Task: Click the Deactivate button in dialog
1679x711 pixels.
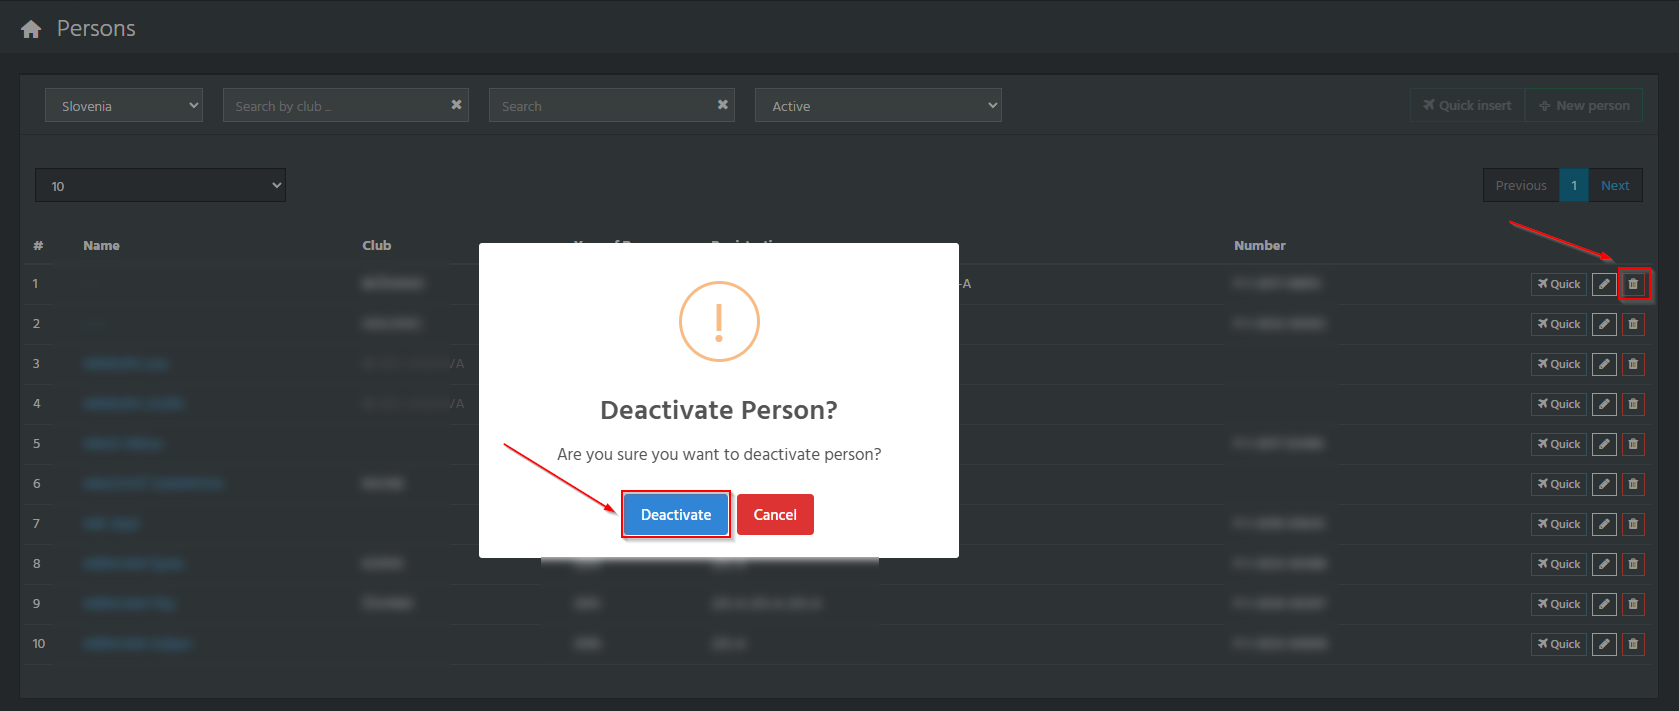Action: pyautogui.click(x=676, y=514)
